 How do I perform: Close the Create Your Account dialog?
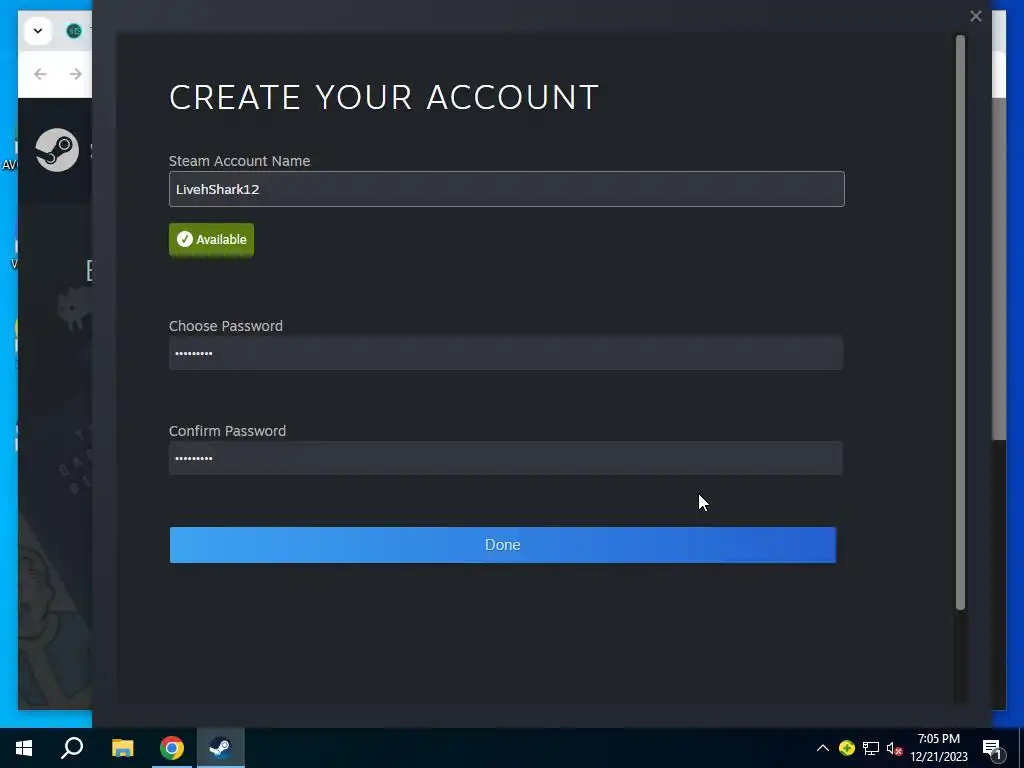976,16
